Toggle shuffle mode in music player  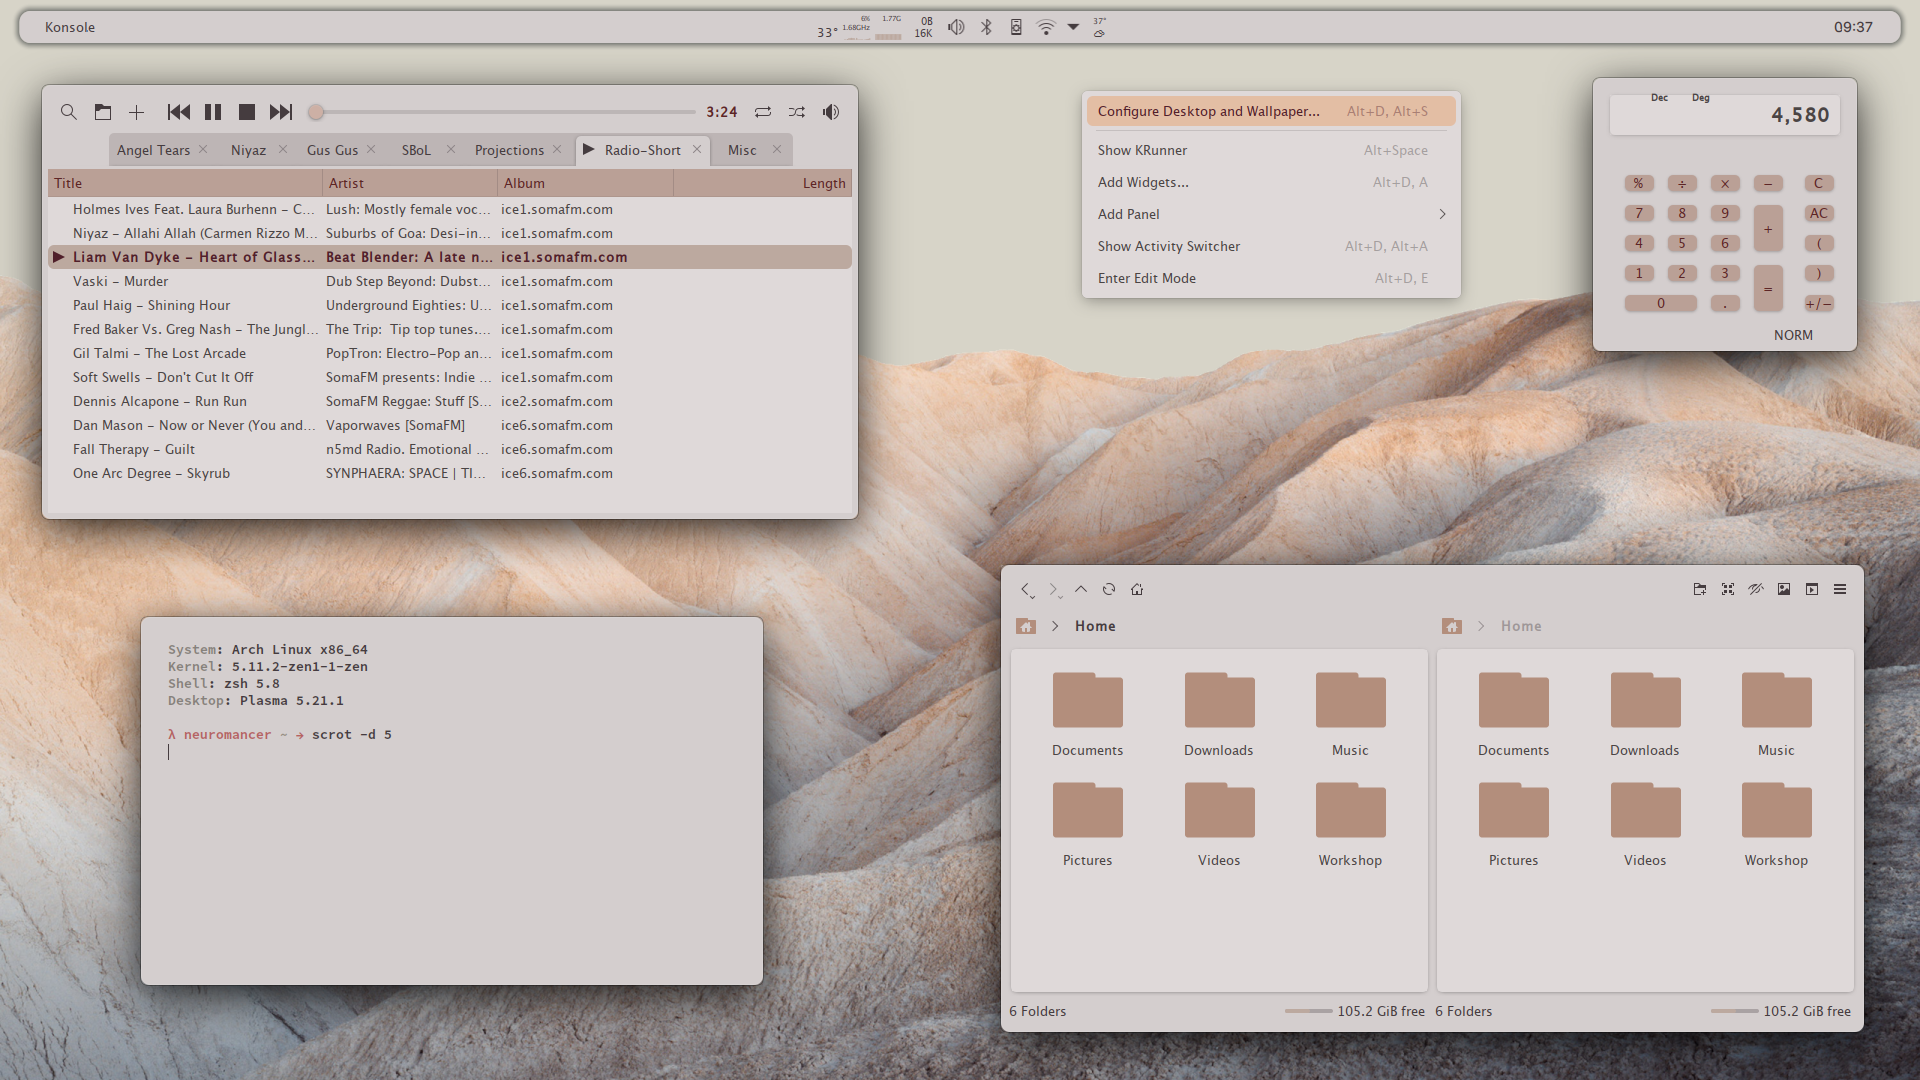point(797,112)
